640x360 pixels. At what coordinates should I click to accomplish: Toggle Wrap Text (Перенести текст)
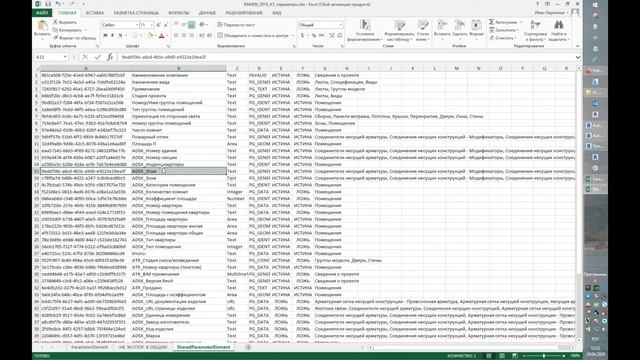(x=236, y=25)
